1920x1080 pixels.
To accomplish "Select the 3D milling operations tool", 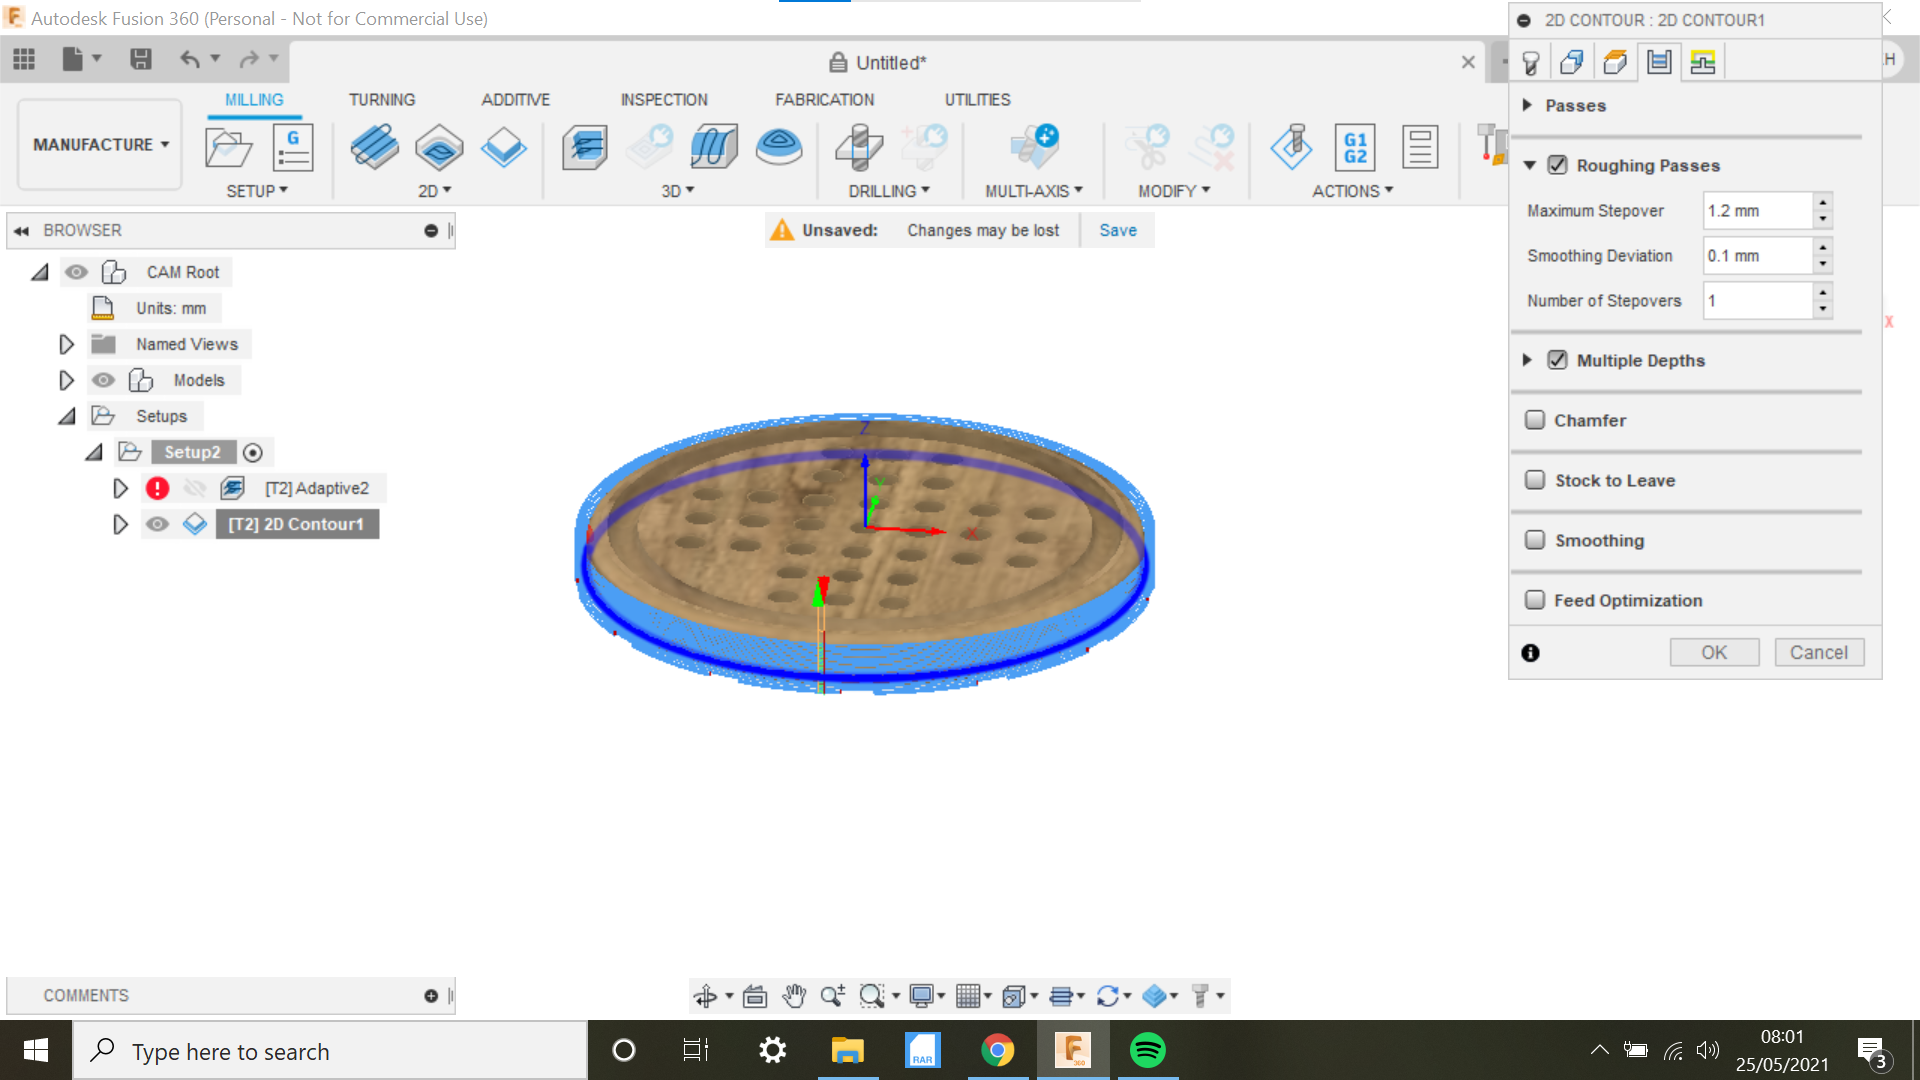I will pyautogui.click(x=673, y=190).
